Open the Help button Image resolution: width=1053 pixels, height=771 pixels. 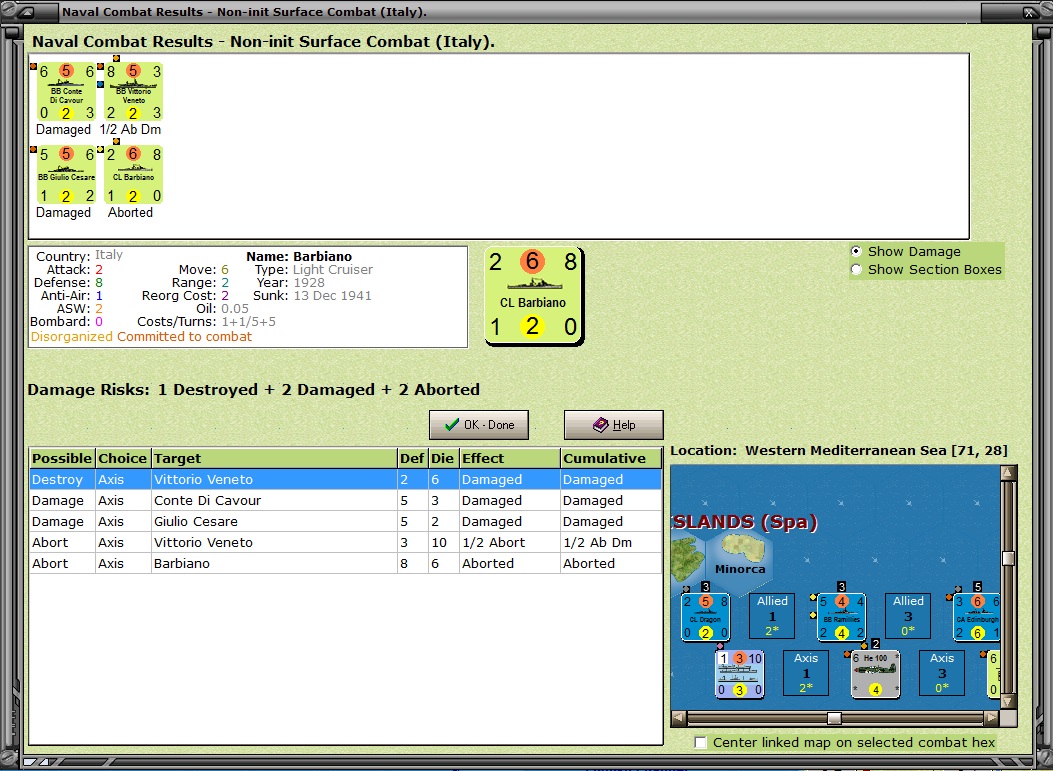tap(614, 425)
